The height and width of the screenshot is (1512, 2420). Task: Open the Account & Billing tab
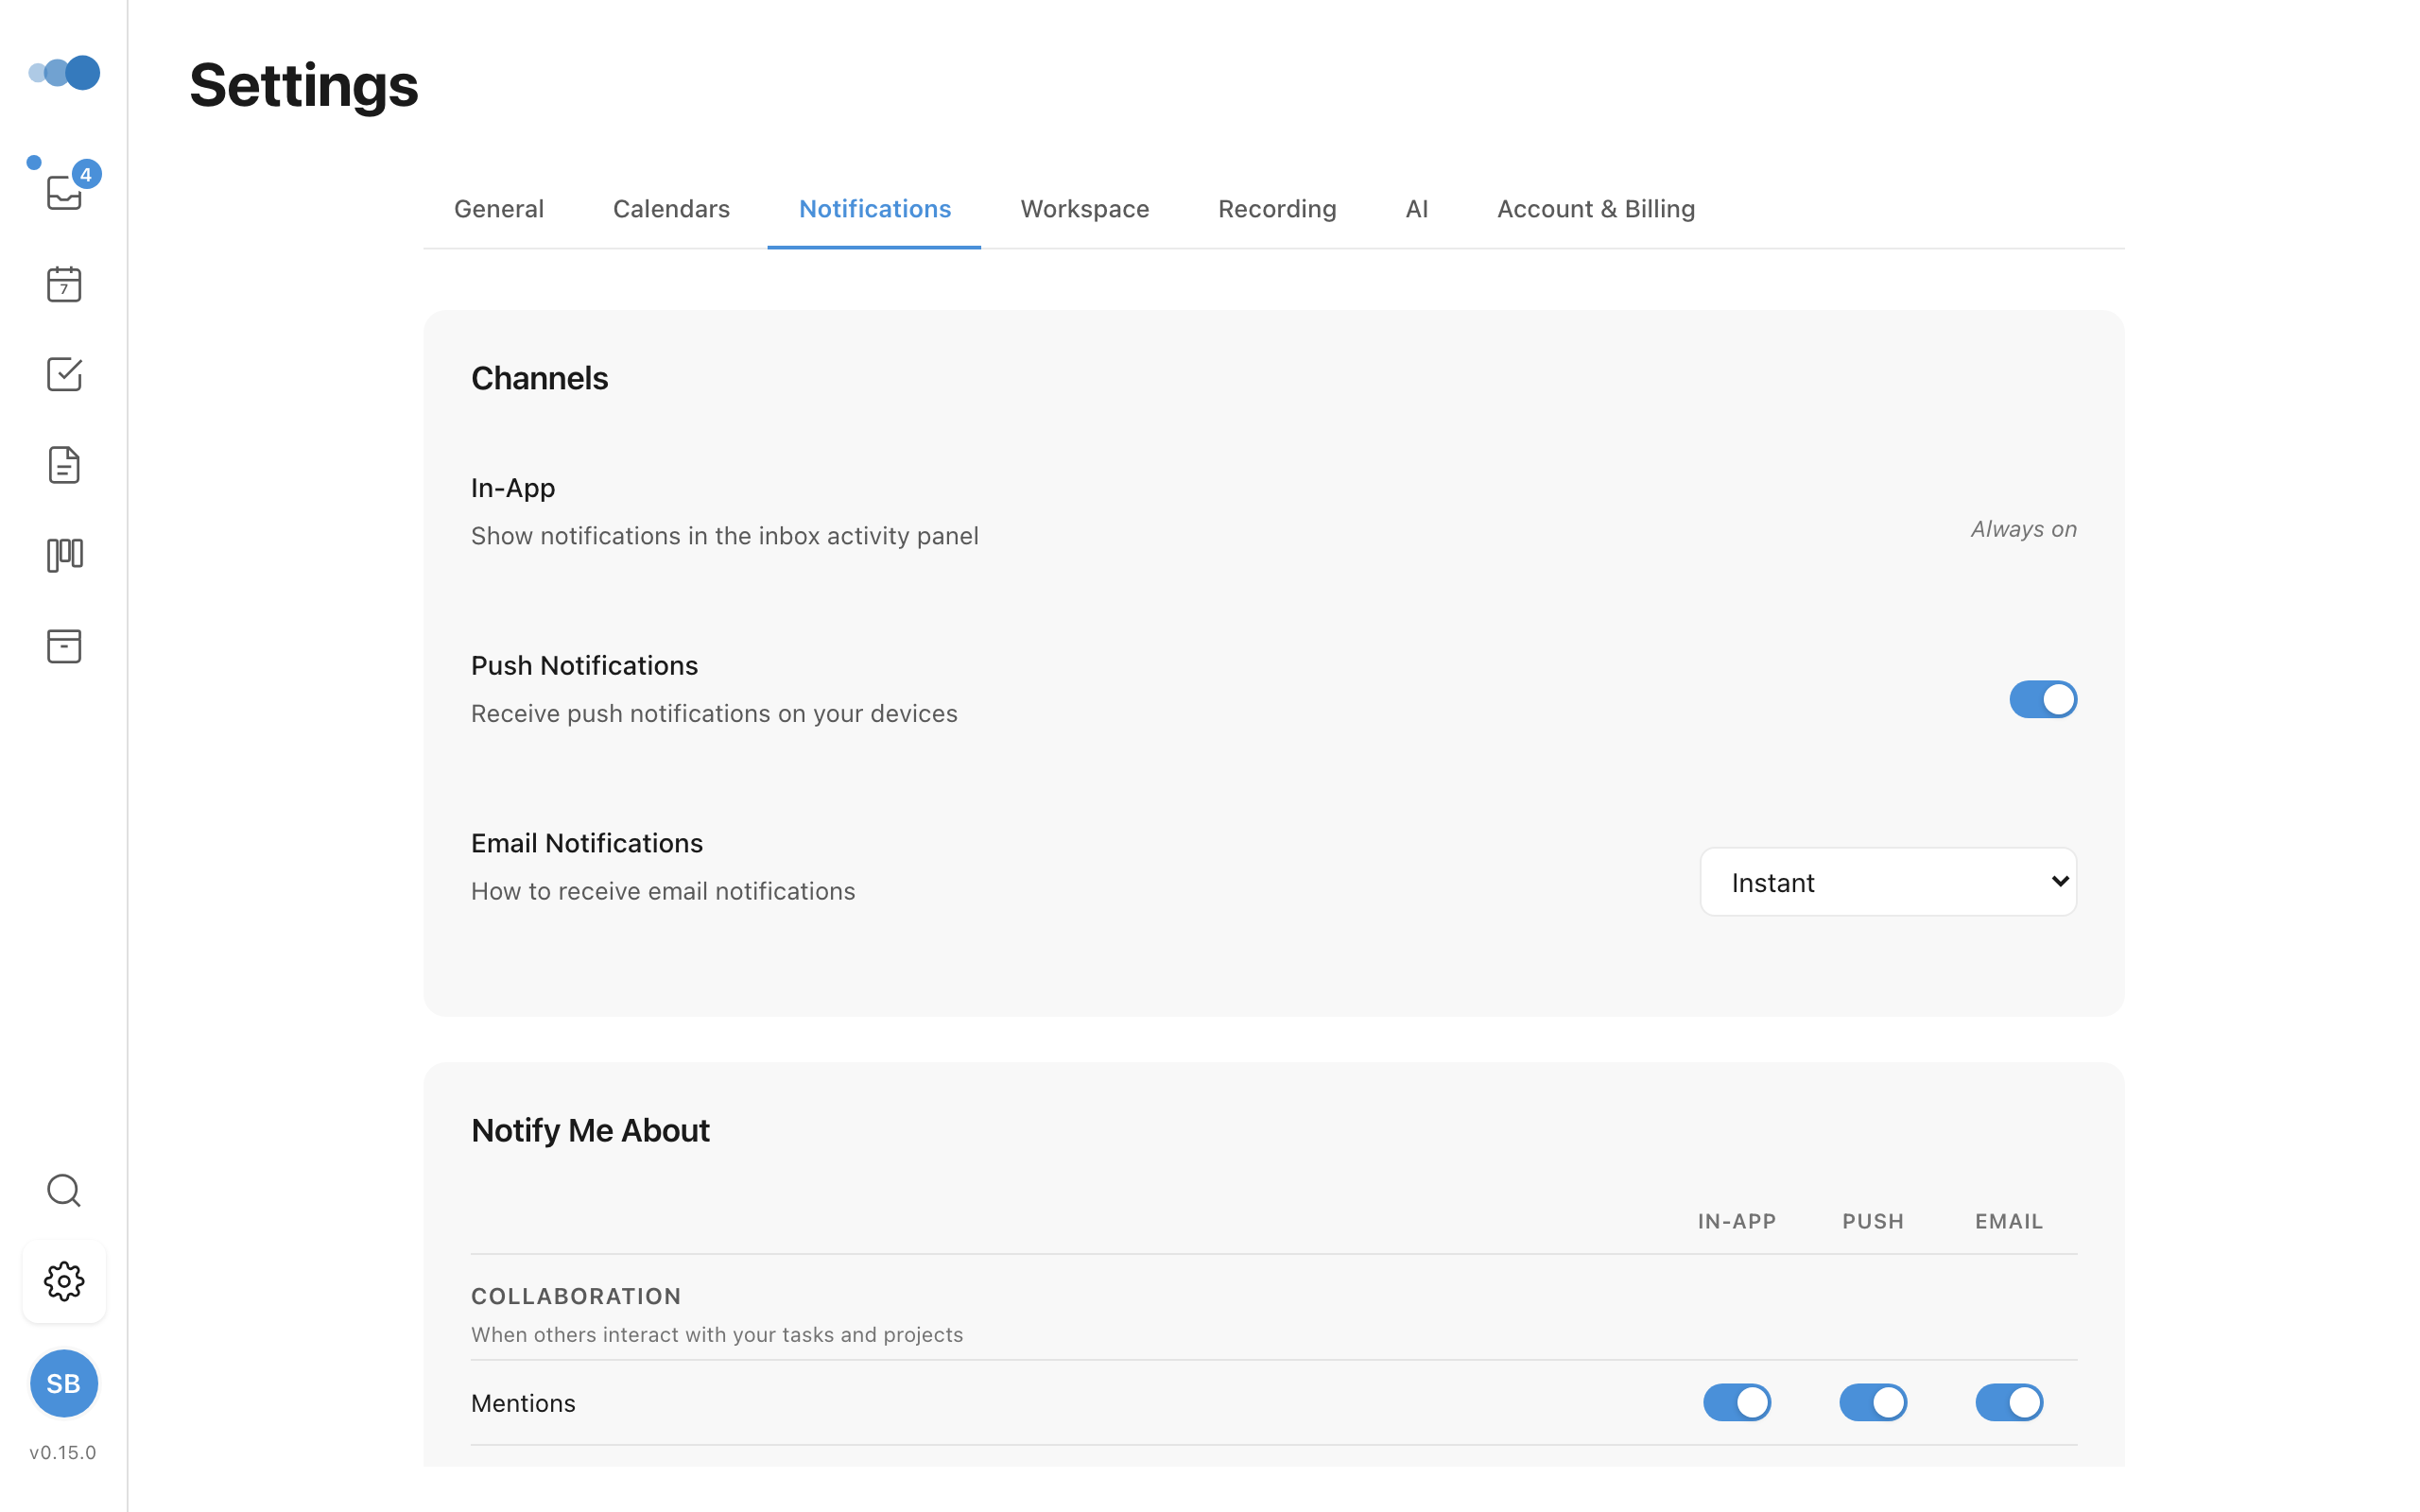pos(1594,209)
